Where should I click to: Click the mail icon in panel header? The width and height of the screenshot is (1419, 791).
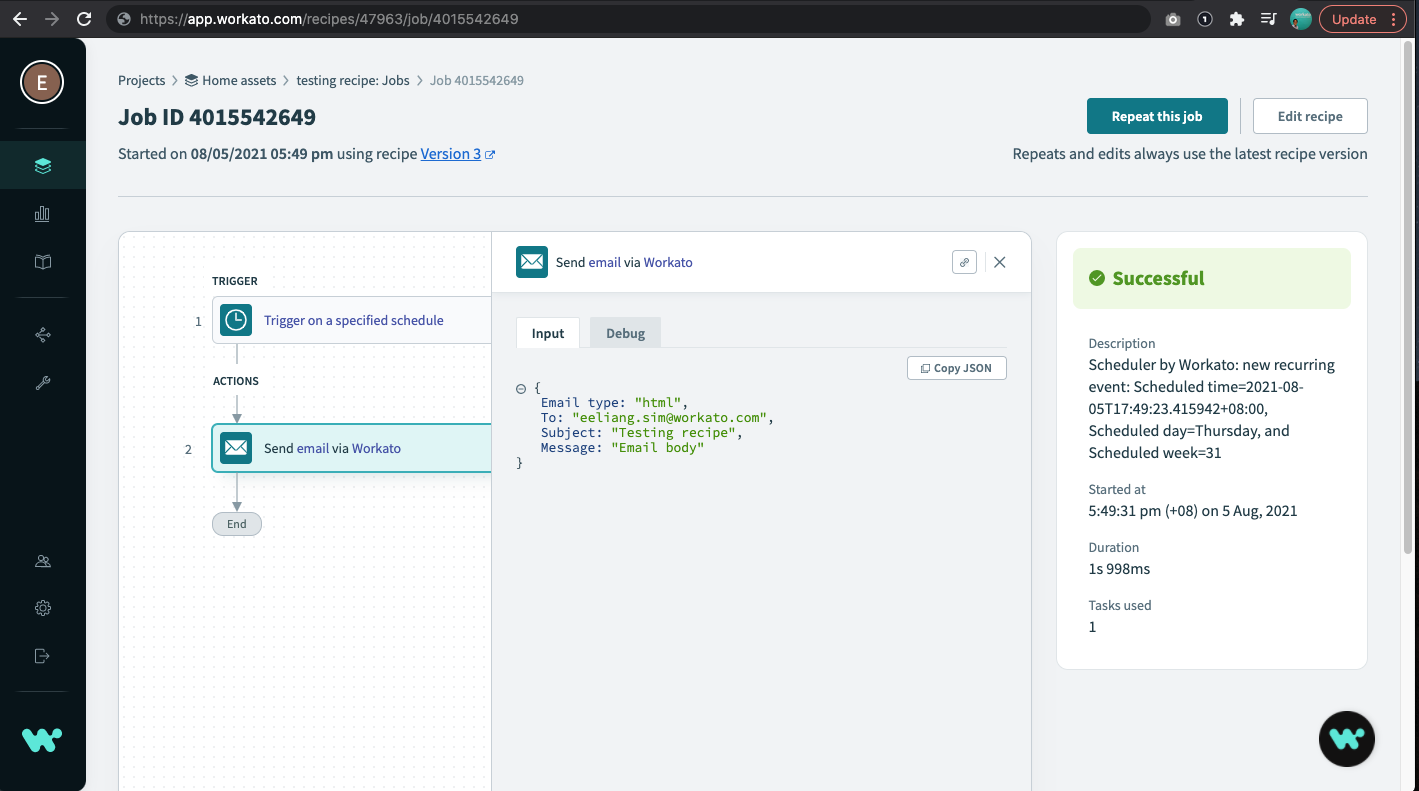point(532,262)
